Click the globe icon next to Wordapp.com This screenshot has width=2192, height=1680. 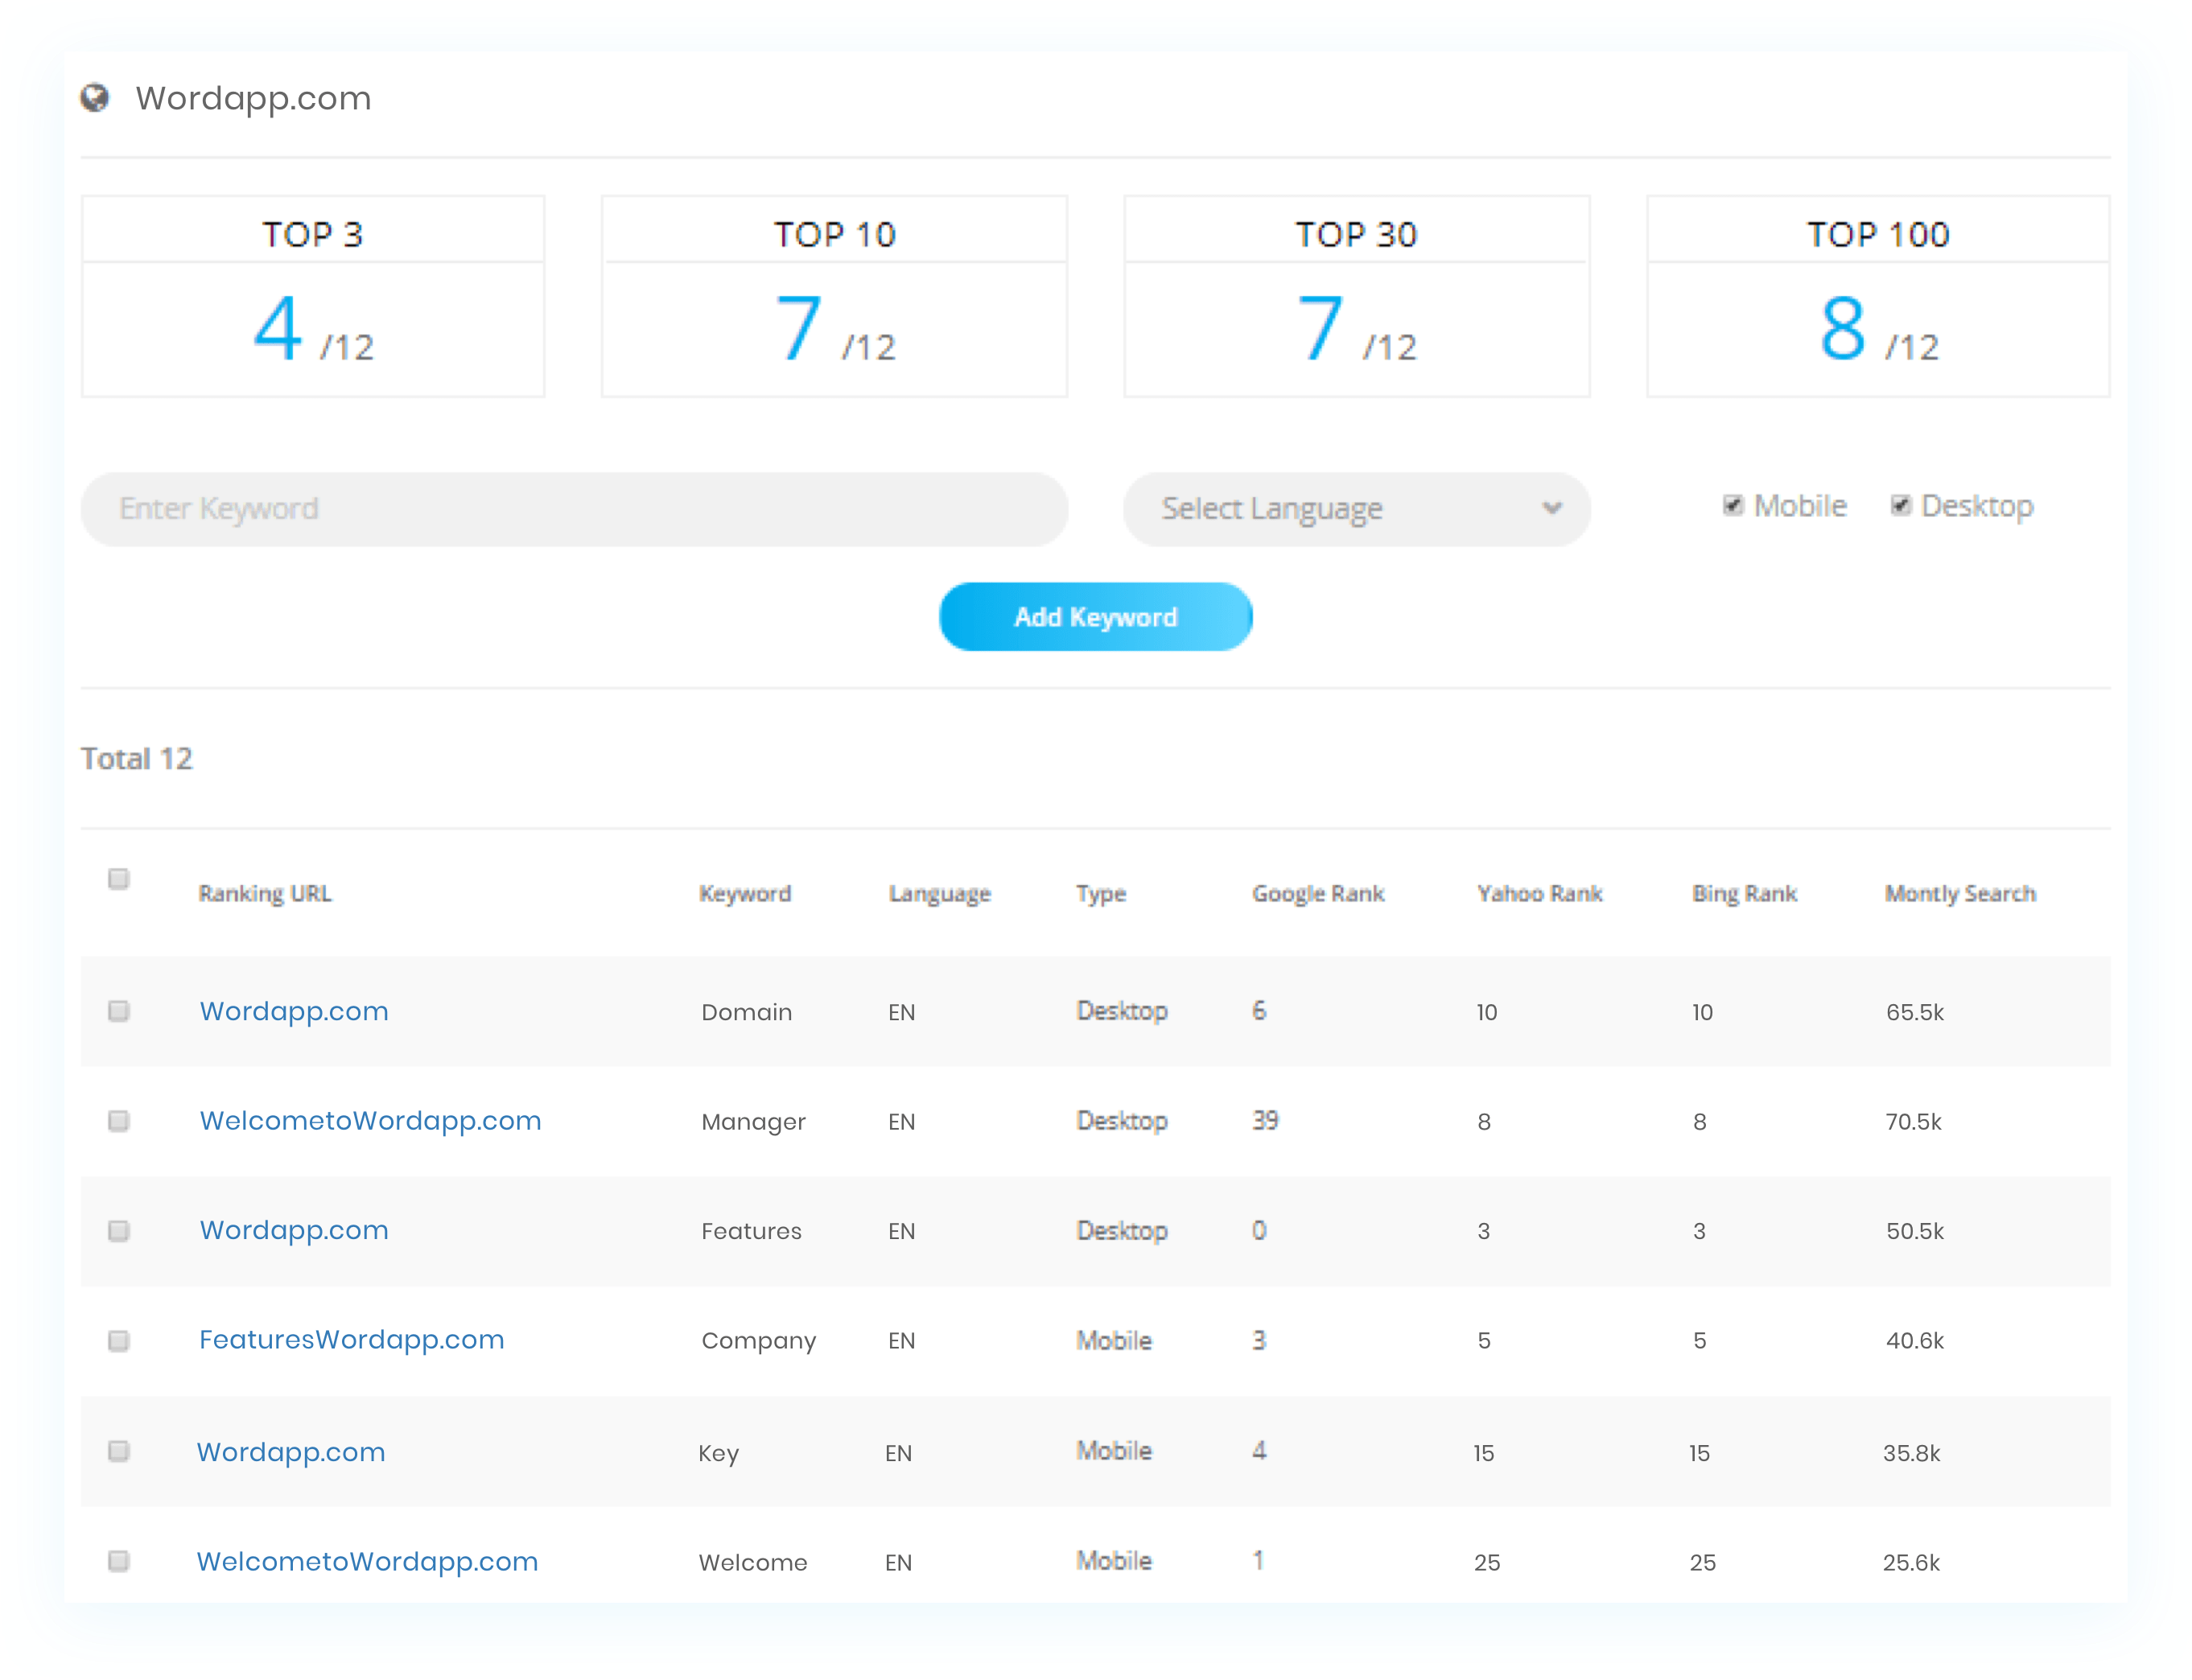pyautogui.click(x=96, y=98)
